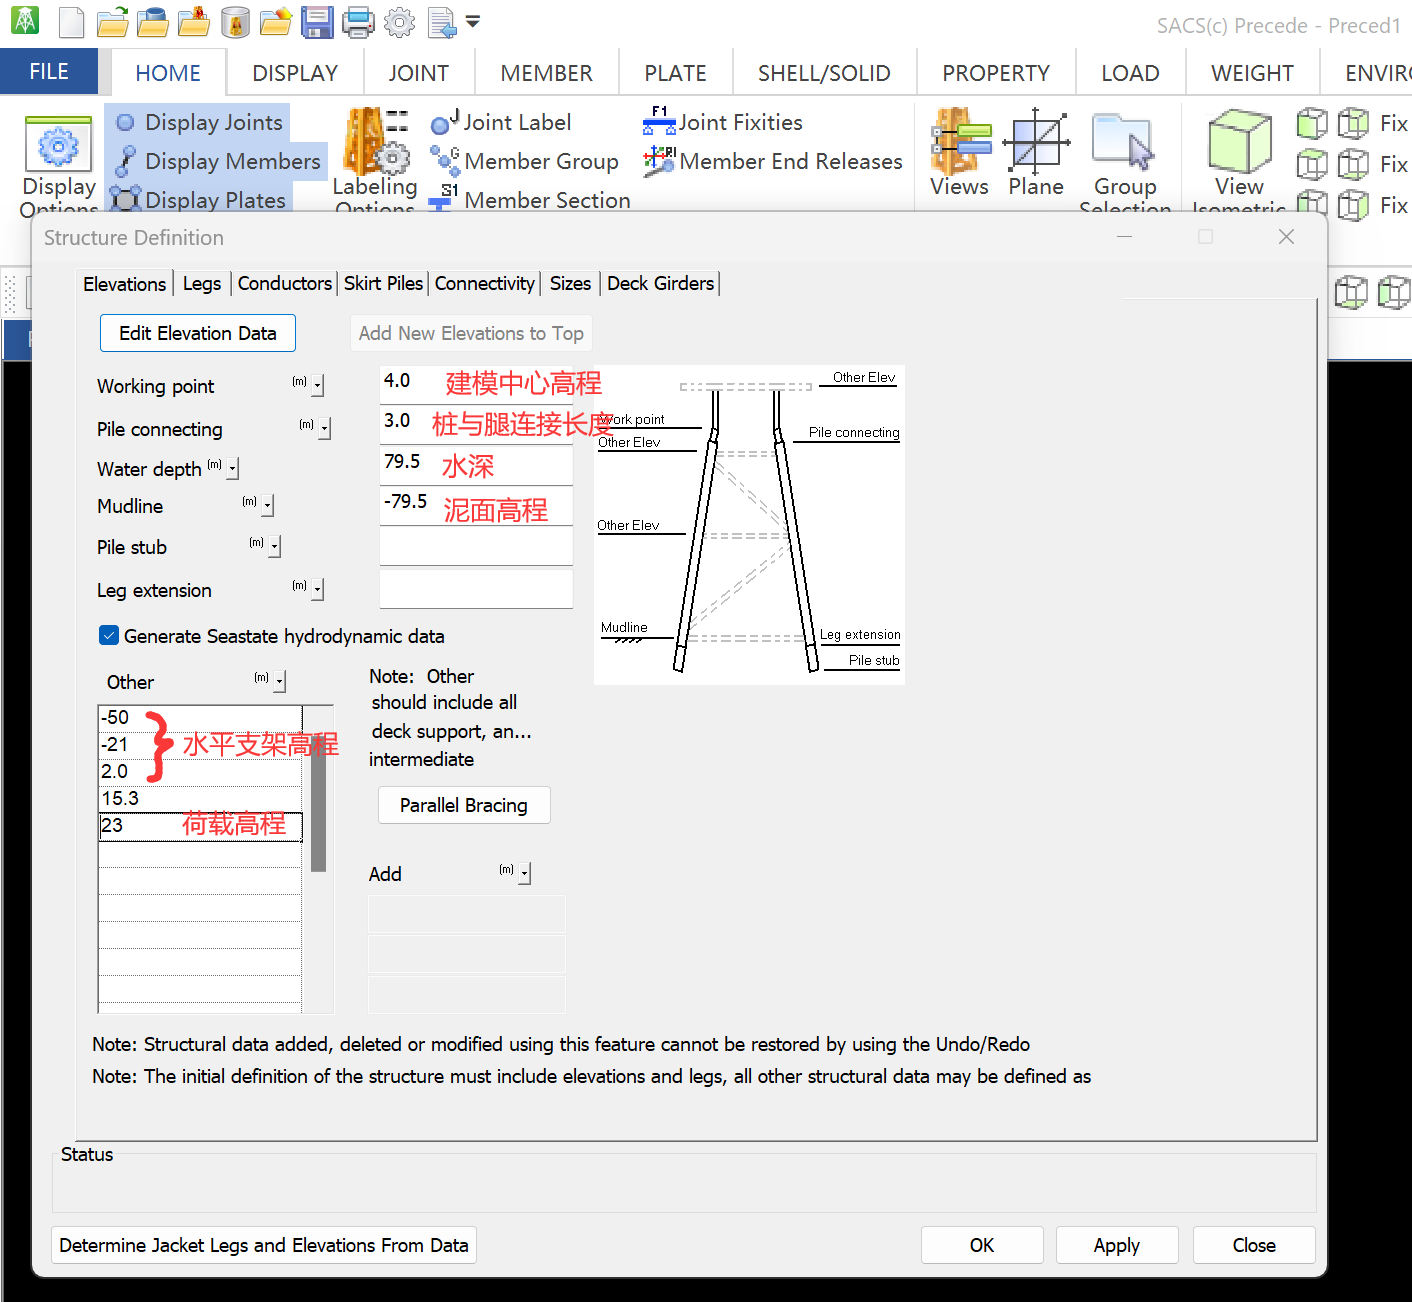Open Working point unit dropdown
Screen dimensions: 1412x1302
(x=318, y=386)
